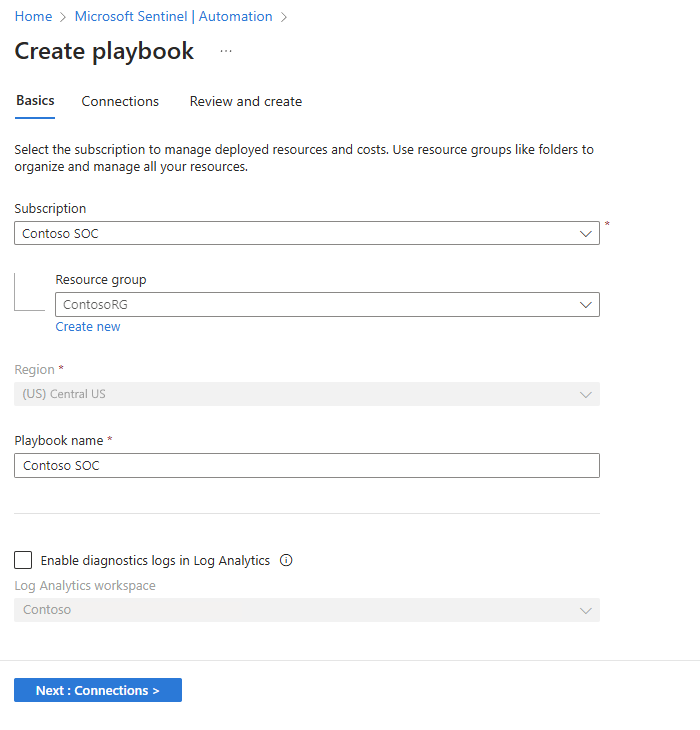Click the Create new resource group link
The height and width of the screenshot is (730, 700).
[x=88, y=327]
